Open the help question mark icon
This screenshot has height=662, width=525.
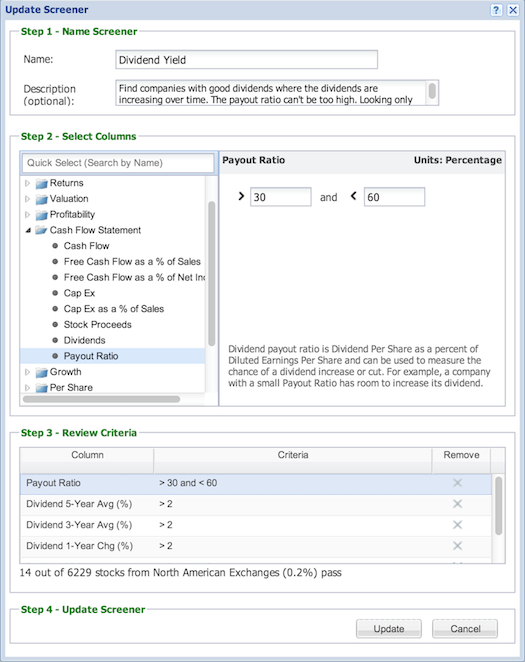point(496,10)
